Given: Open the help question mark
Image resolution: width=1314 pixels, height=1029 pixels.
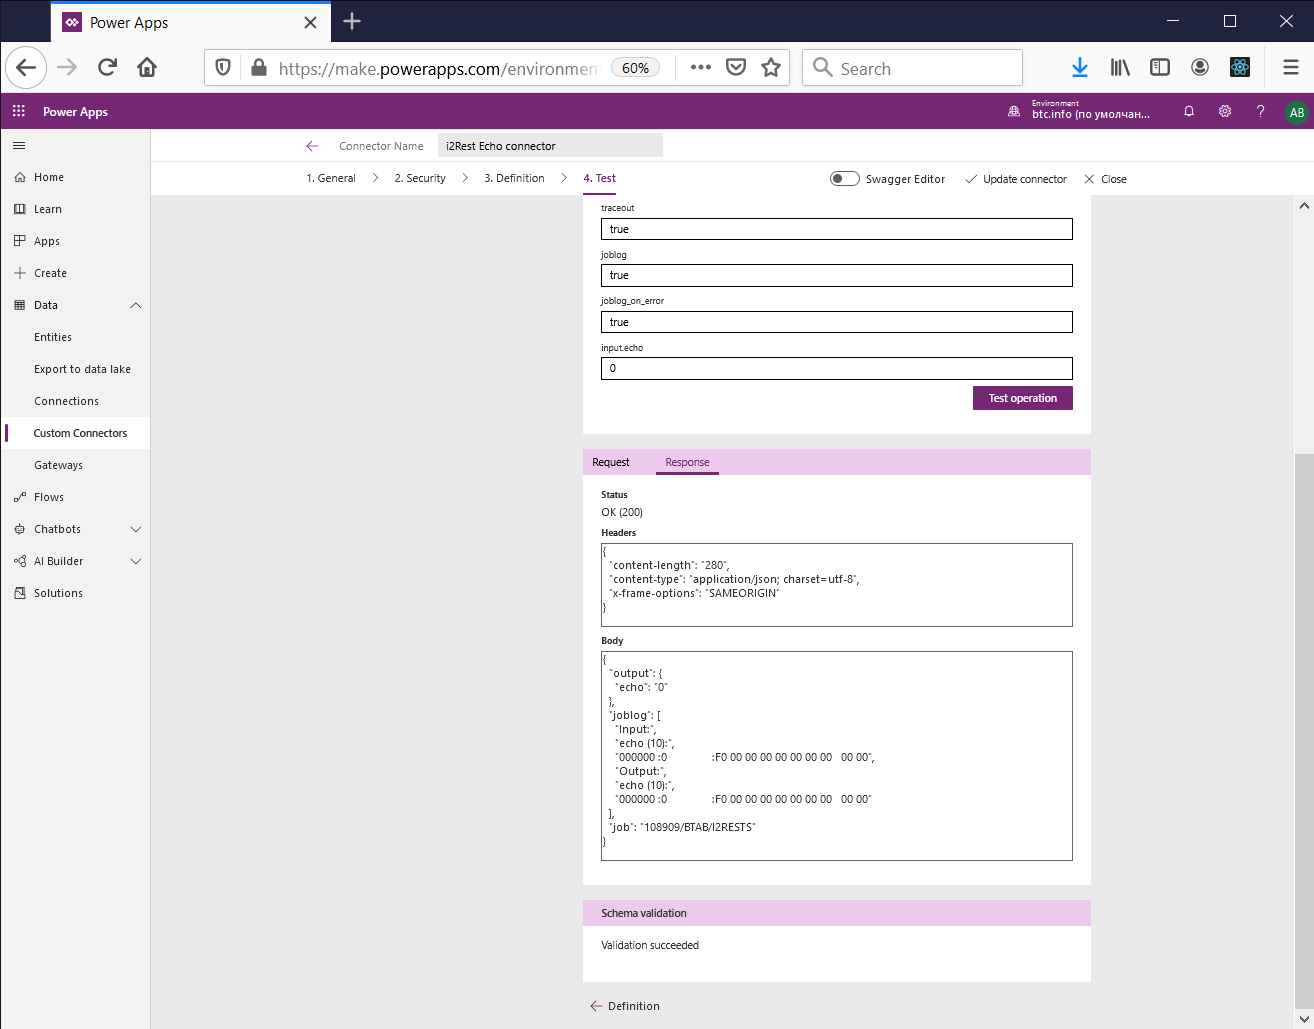Looking at the screenshot, I should [1260, 111].
